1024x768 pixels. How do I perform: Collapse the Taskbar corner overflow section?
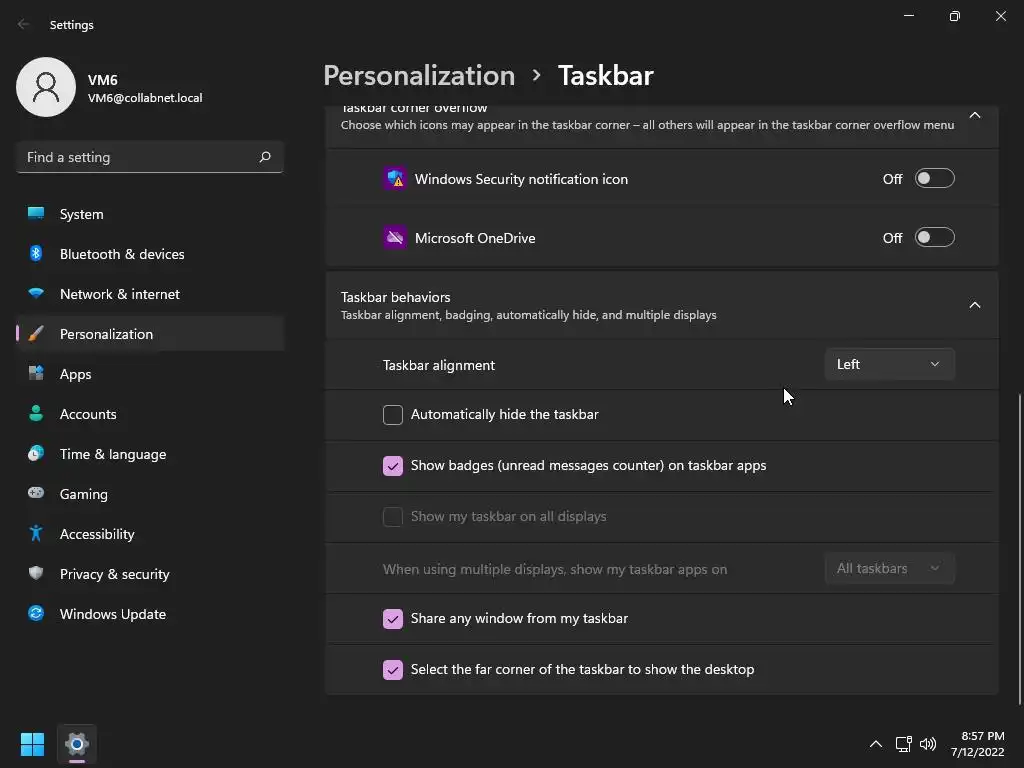[975, 116]
